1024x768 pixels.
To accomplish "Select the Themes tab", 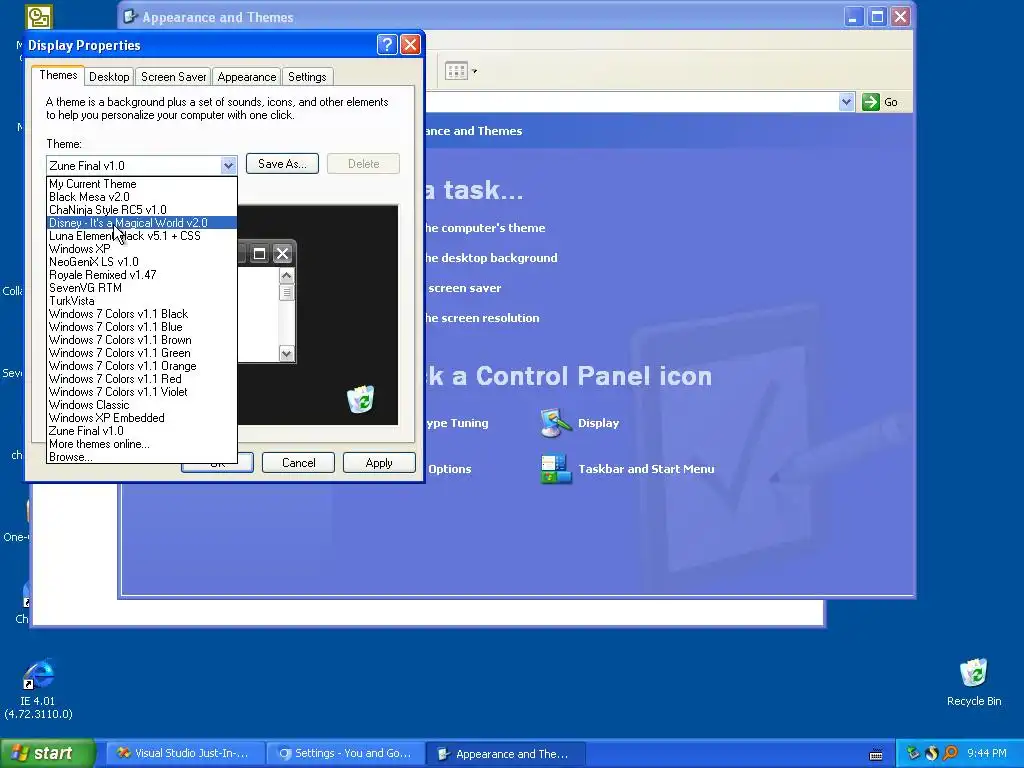I will [x=58, y=75].
